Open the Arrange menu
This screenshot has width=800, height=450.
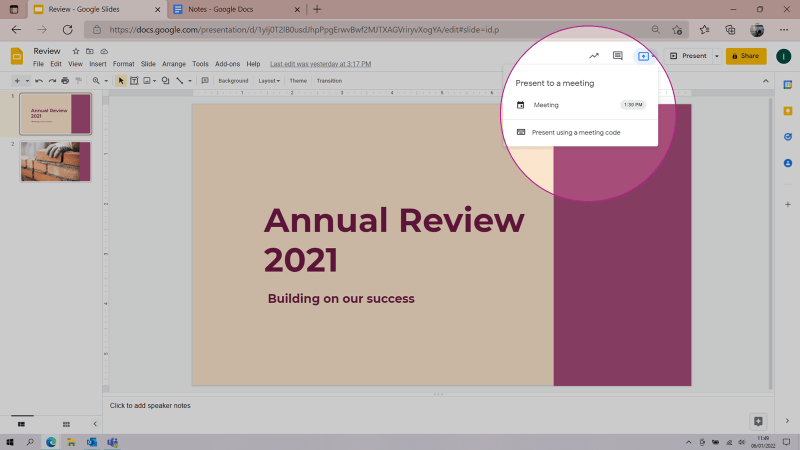(x=174, y=64)
